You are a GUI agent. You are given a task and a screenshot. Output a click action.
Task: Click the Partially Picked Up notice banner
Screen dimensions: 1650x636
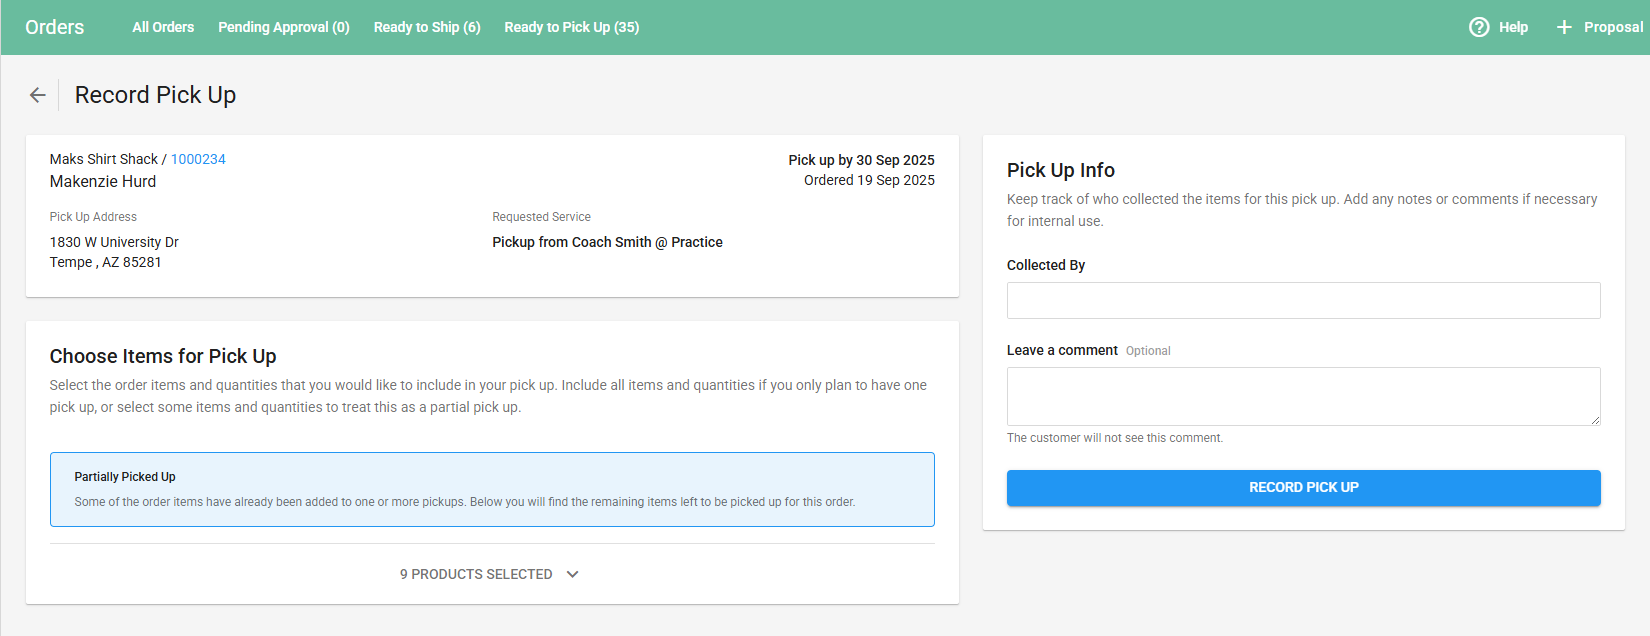click(492, 489)
